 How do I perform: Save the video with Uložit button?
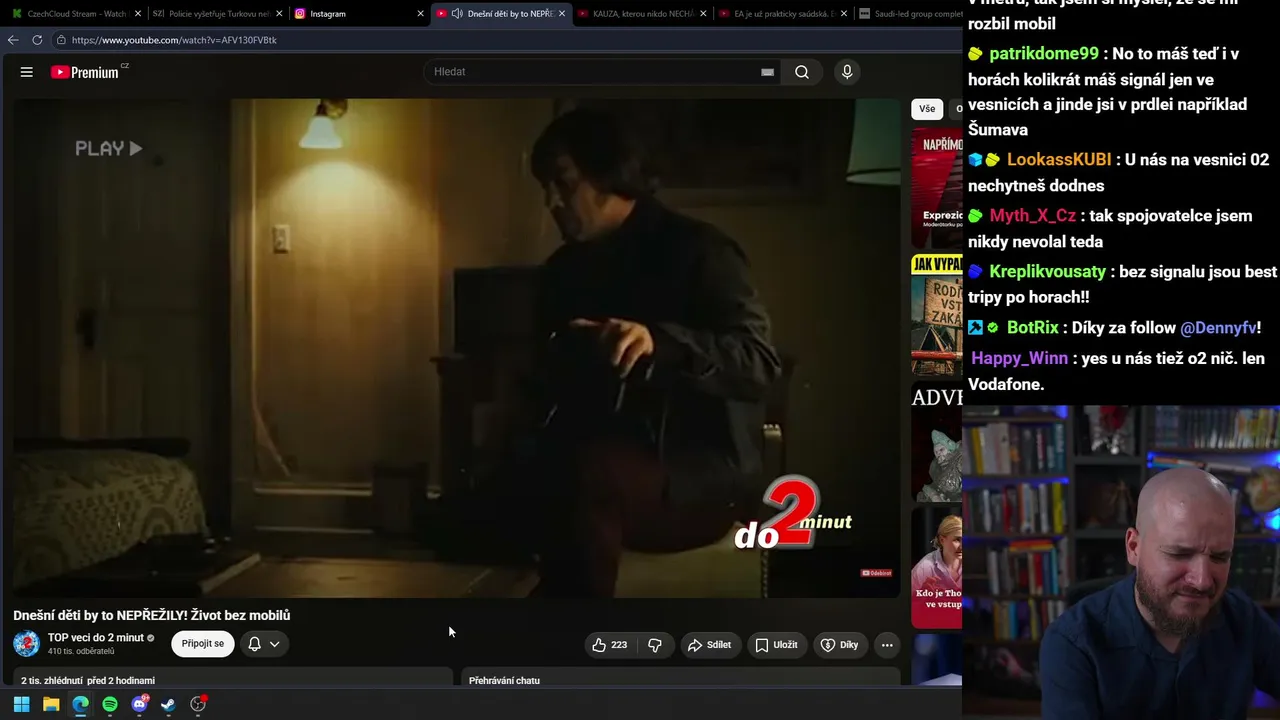[x=776, y=645]
